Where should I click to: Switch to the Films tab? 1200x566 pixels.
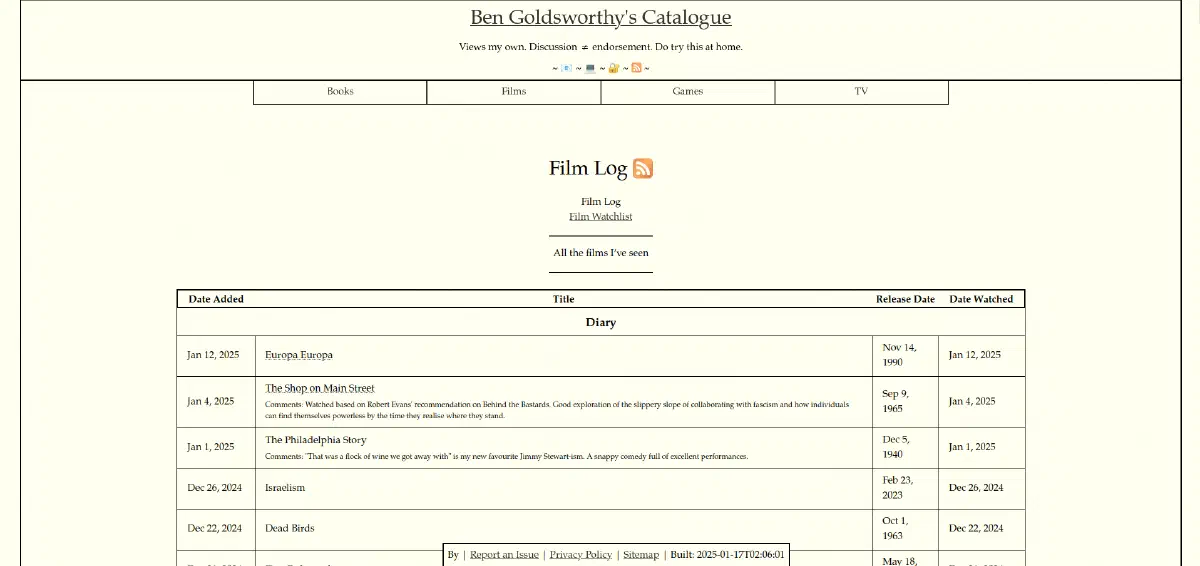[x=514, y=92]
